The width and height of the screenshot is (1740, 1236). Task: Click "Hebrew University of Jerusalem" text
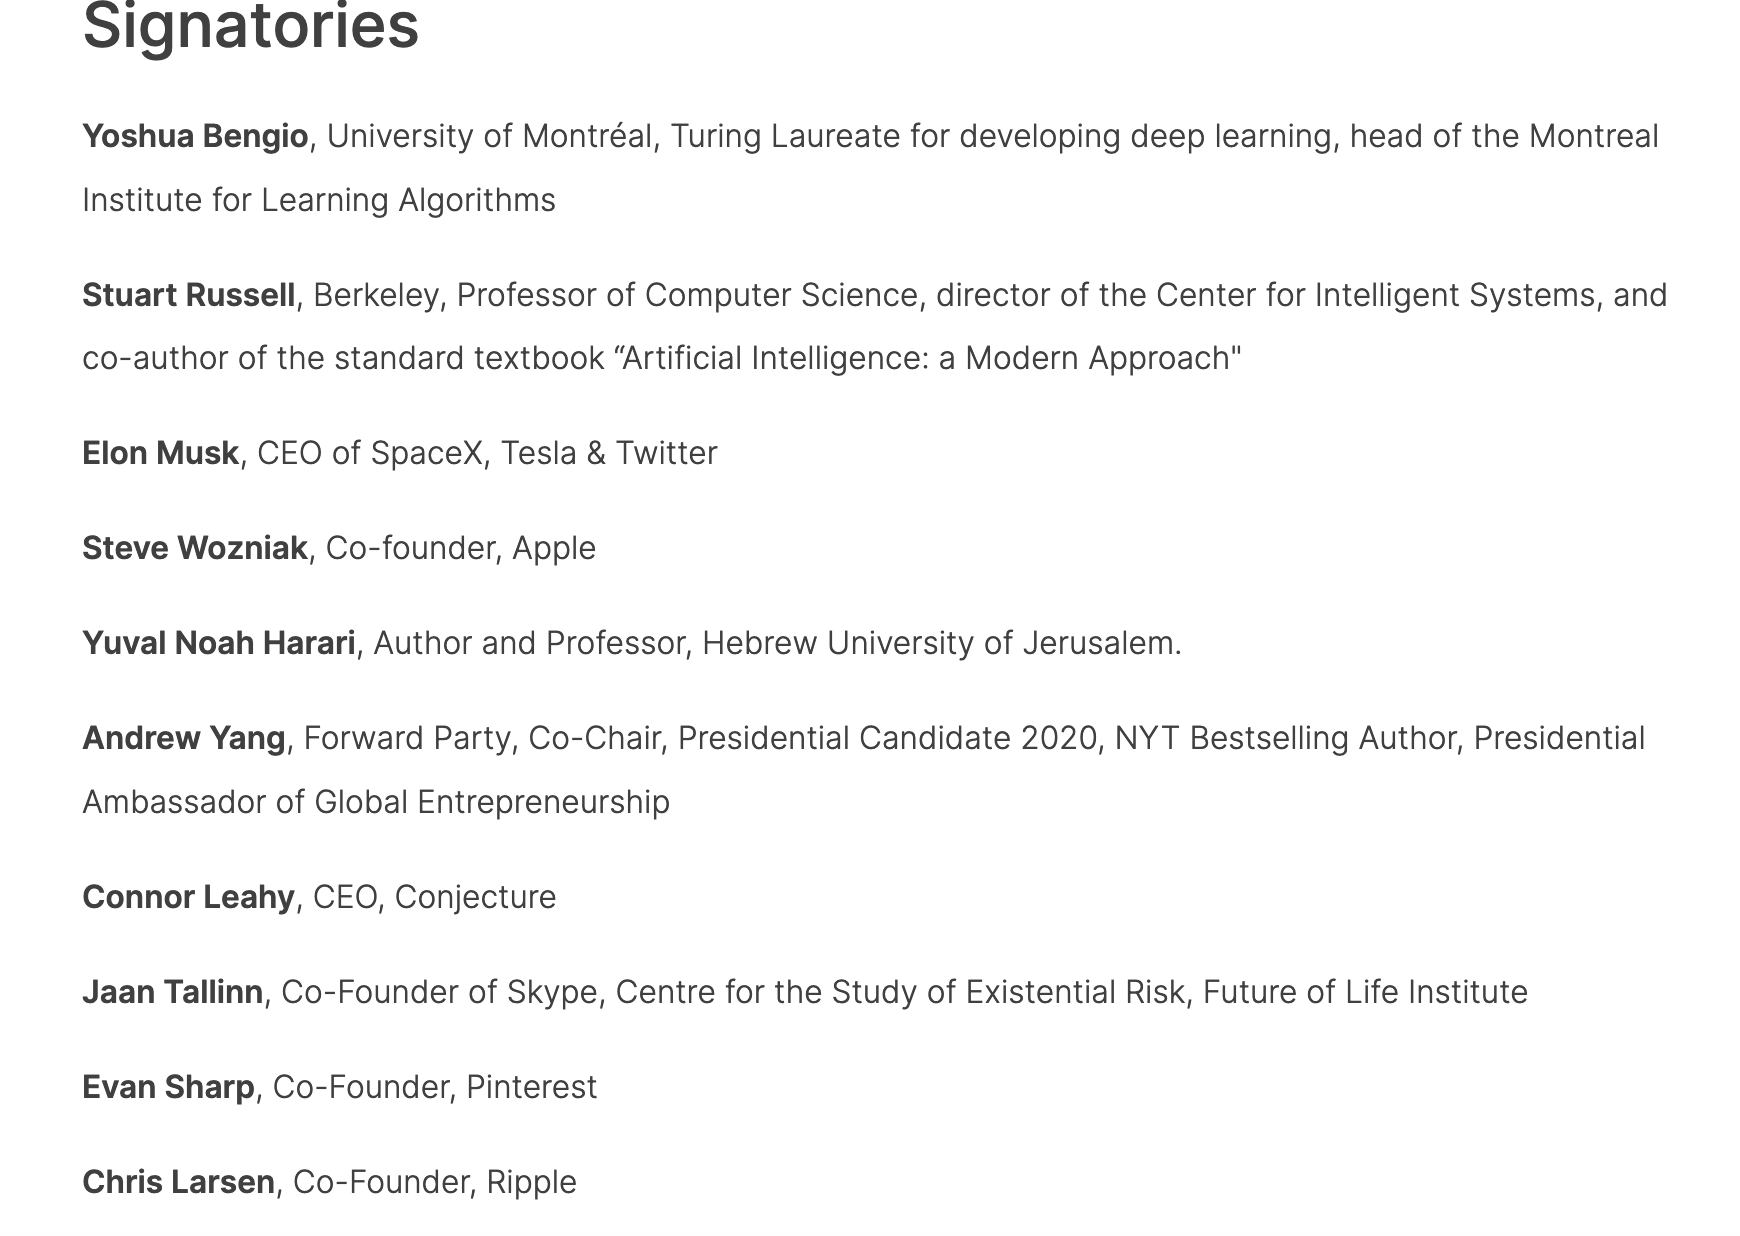(x=938, y=643)
